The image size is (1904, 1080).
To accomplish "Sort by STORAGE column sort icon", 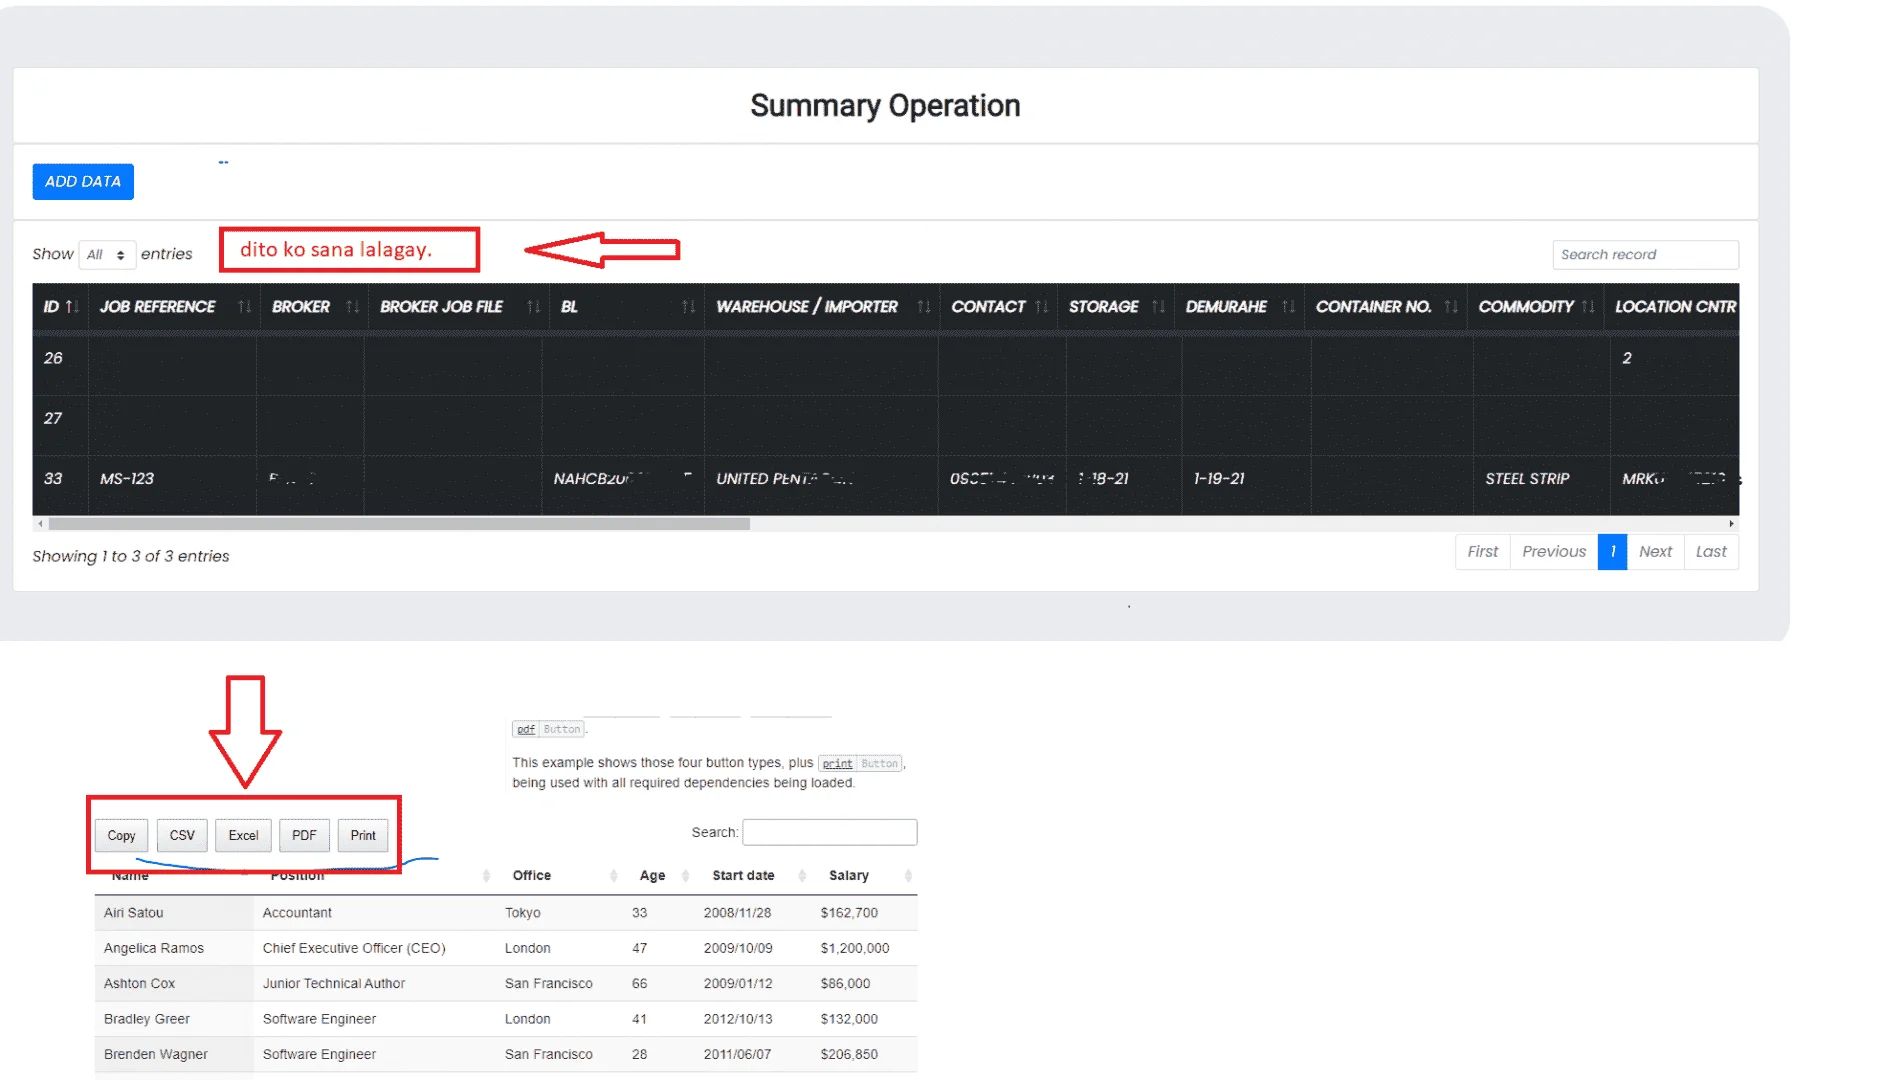I will (1158, 307).
